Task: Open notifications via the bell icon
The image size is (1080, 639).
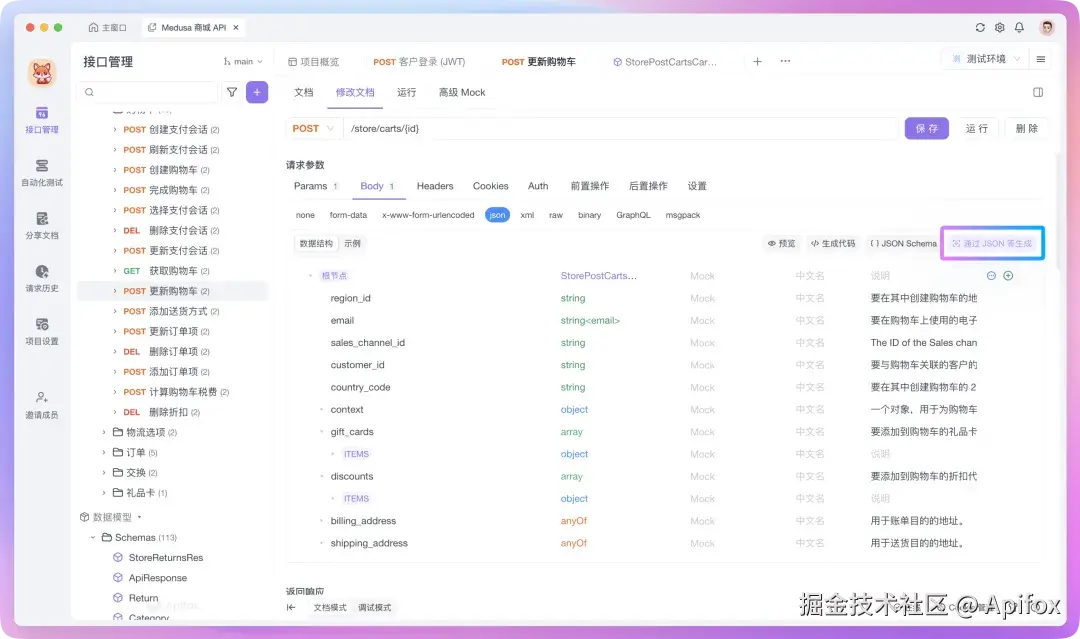Action: tap(1019, 28)
